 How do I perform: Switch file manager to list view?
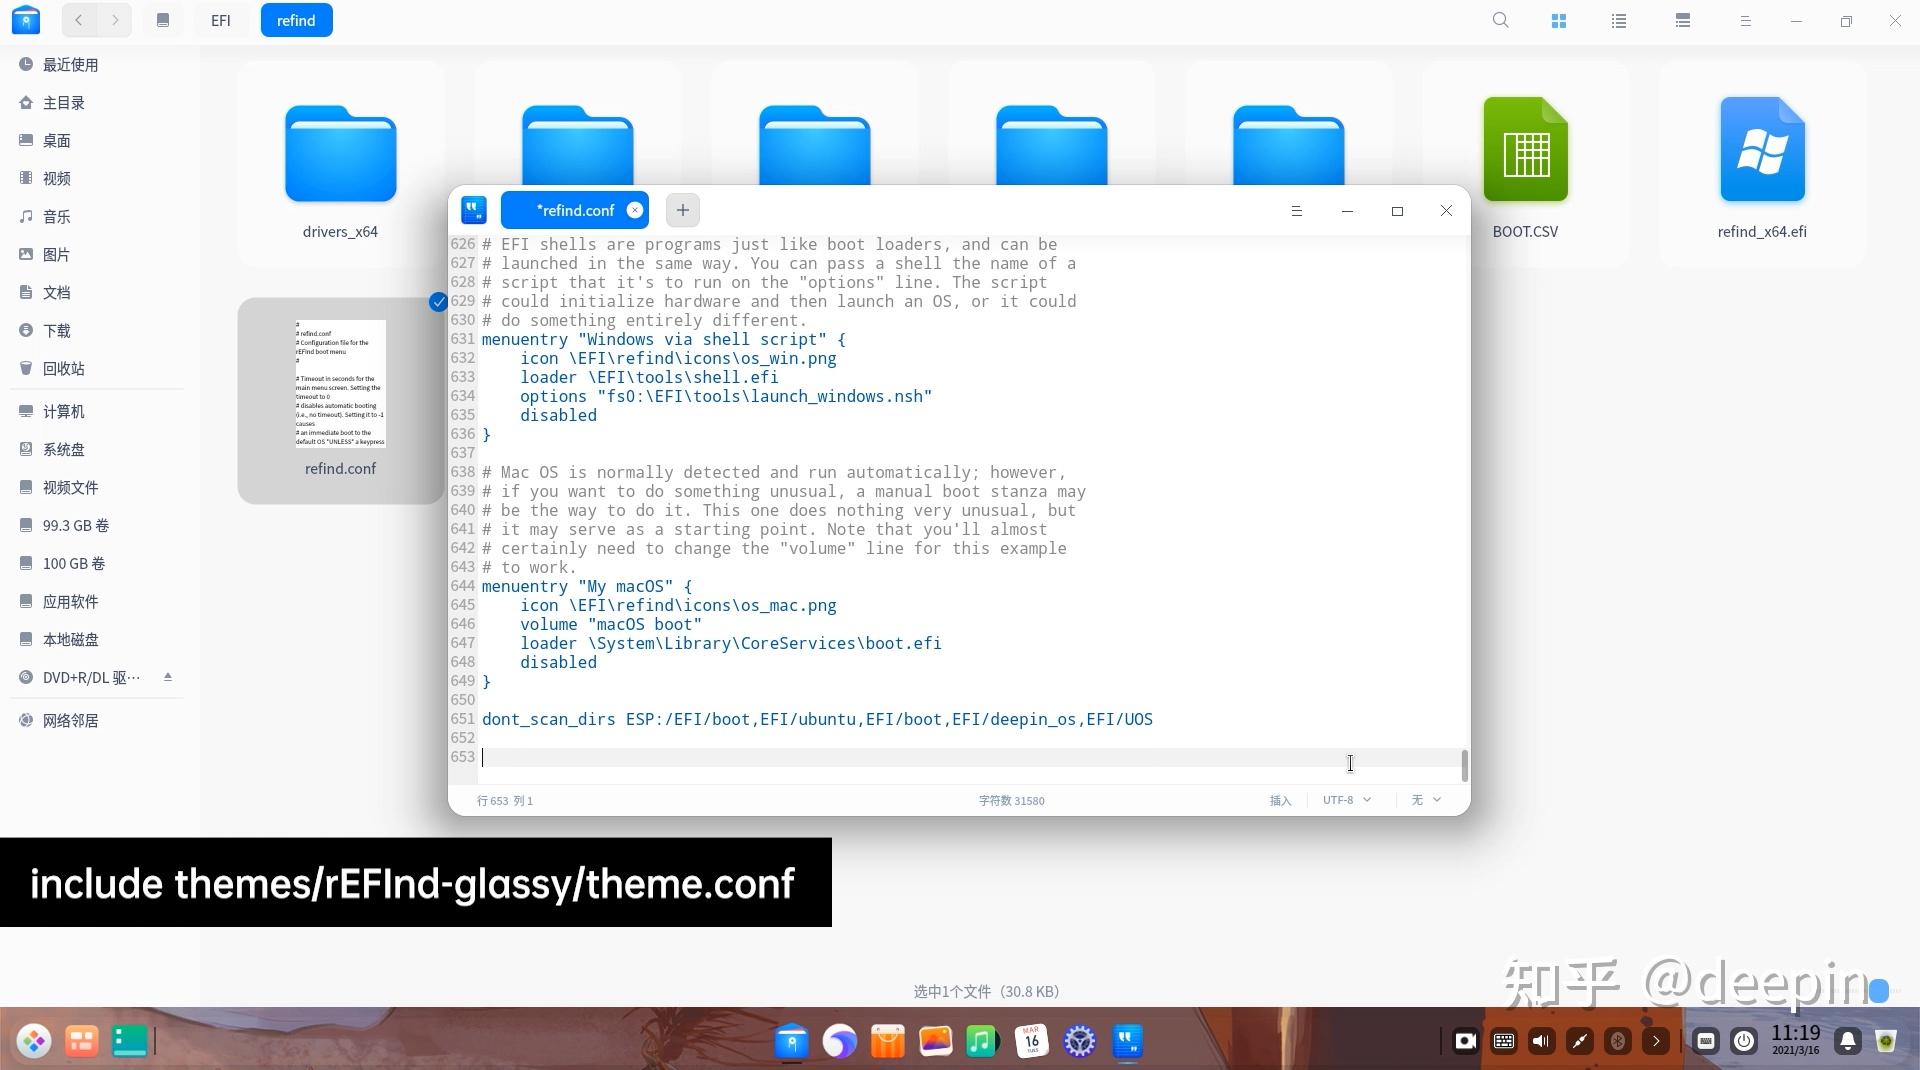[1618, 20]
